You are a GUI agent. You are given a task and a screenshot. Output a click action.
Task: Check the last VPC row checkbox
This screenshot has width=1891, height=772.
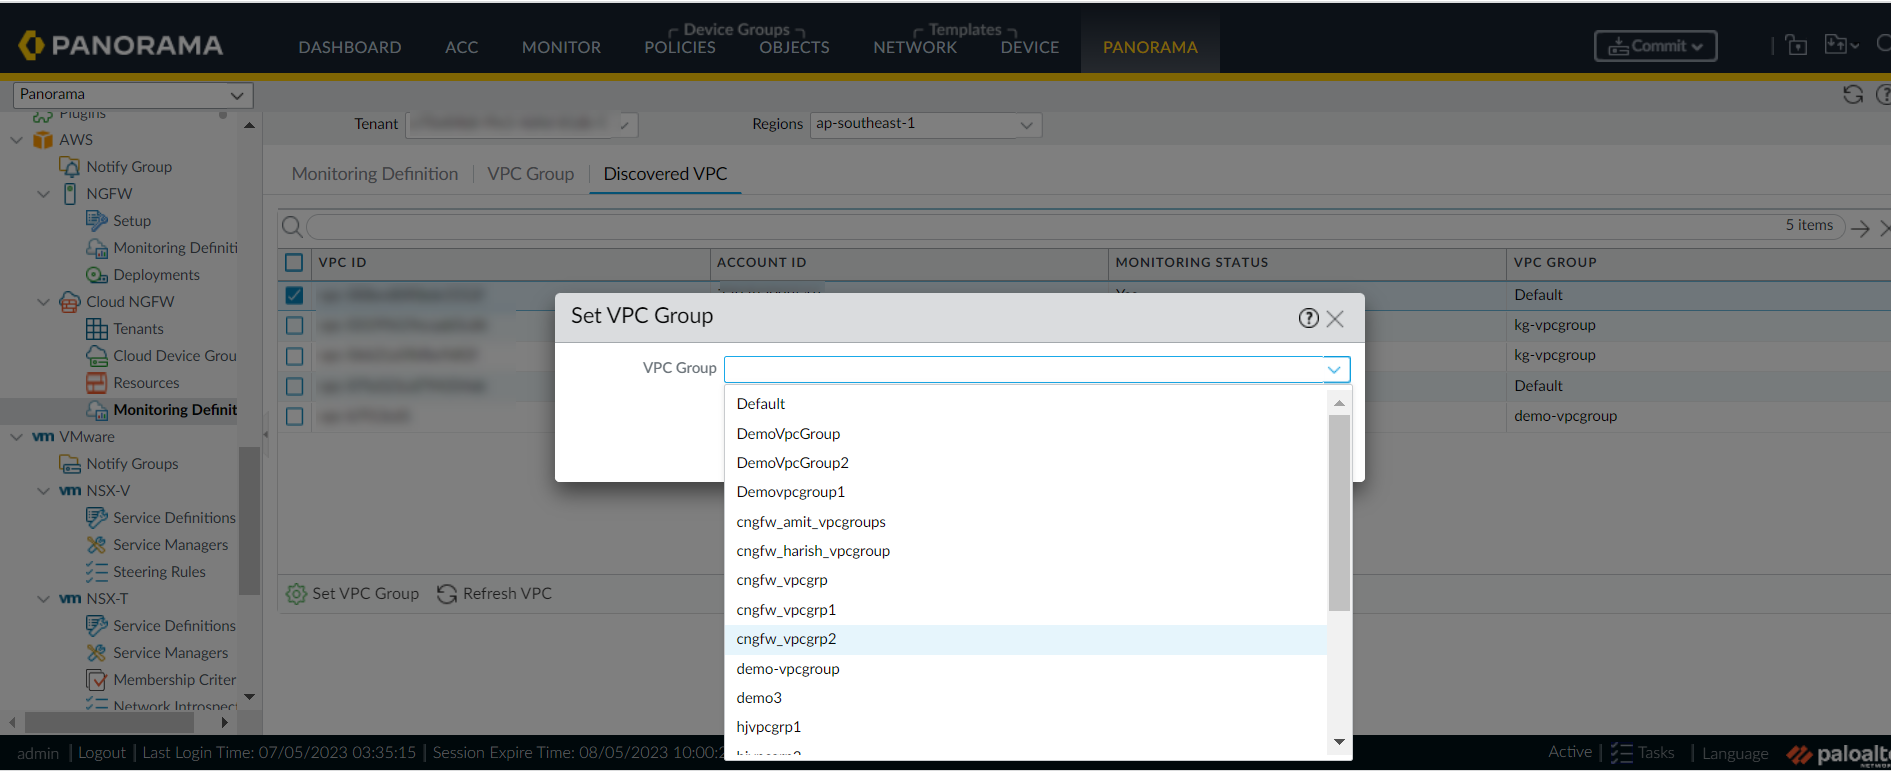click(x=294, y=416)
